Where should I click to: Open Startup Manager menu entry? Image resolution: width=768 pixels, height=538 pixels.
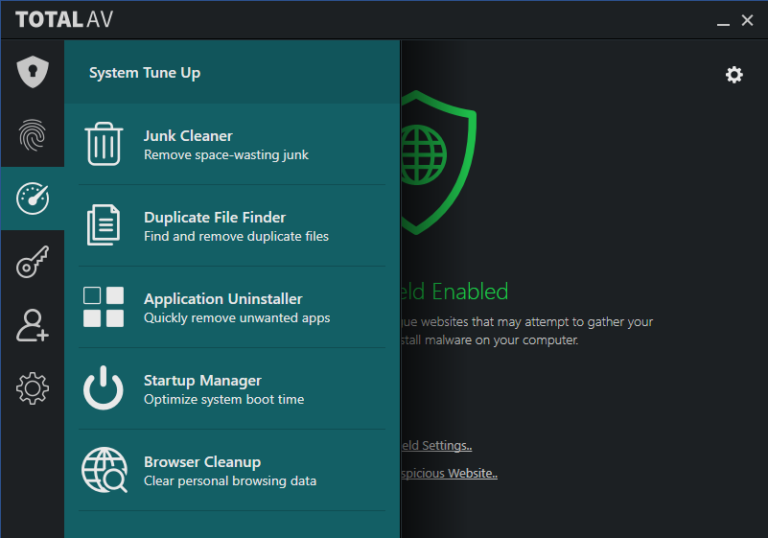[232, 389]
